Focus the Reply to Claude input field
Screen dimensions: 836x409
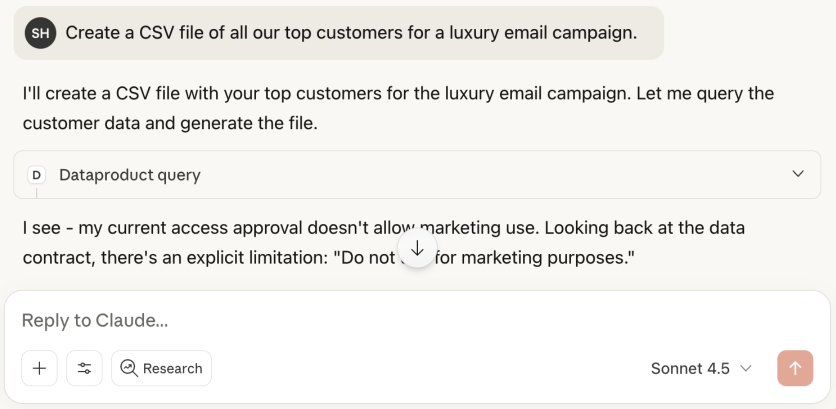point(400,320)
